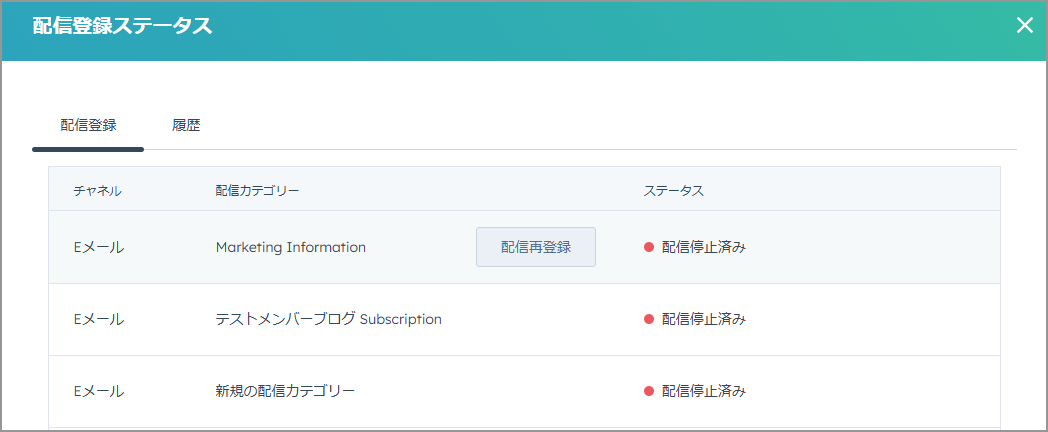Viewport: 1048px width, 432px height.
Task: Select the テストメンバーブログ Subscription row
Action: pyautogui.click(x=524, y=320)
